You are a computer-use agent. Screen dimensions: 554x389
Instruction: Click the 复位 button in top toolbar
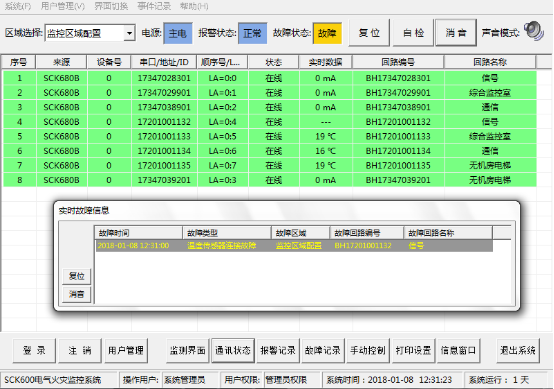[369, 33]
